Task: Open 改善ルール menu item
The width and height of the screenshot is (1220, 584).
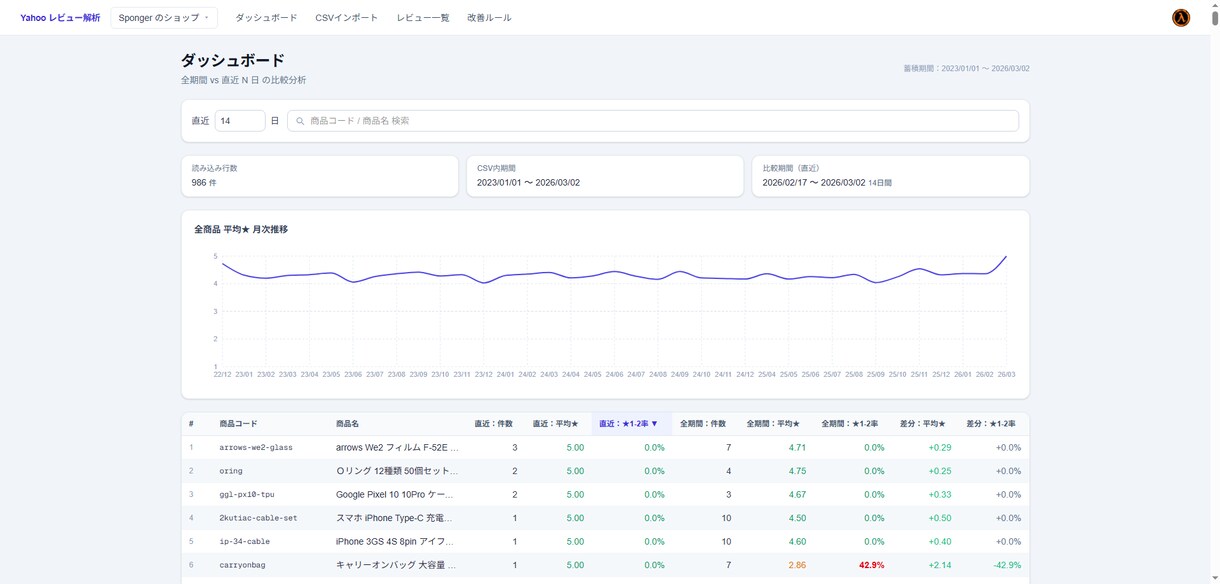Action: [489, 18]
